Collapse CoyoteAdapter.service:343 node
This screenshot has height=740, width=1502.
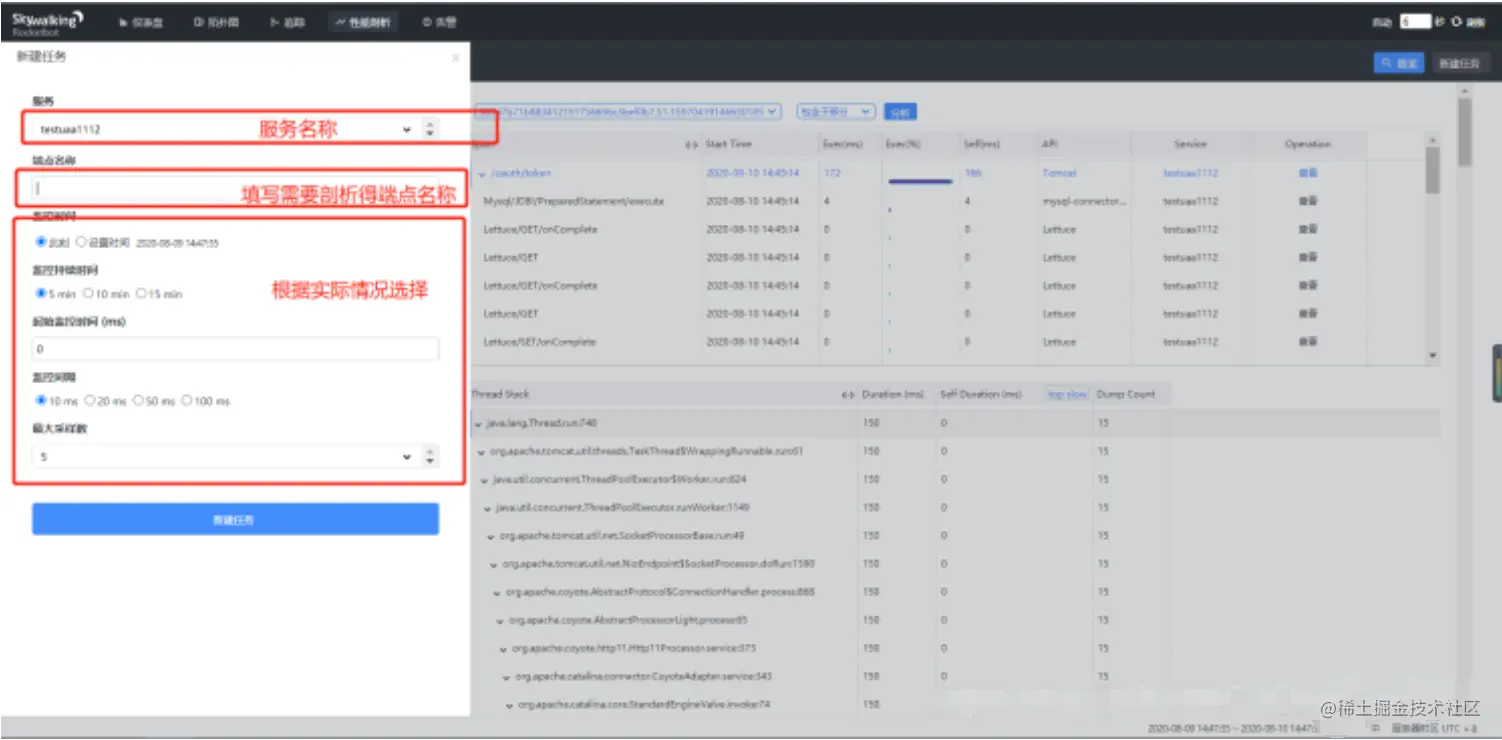506,677
